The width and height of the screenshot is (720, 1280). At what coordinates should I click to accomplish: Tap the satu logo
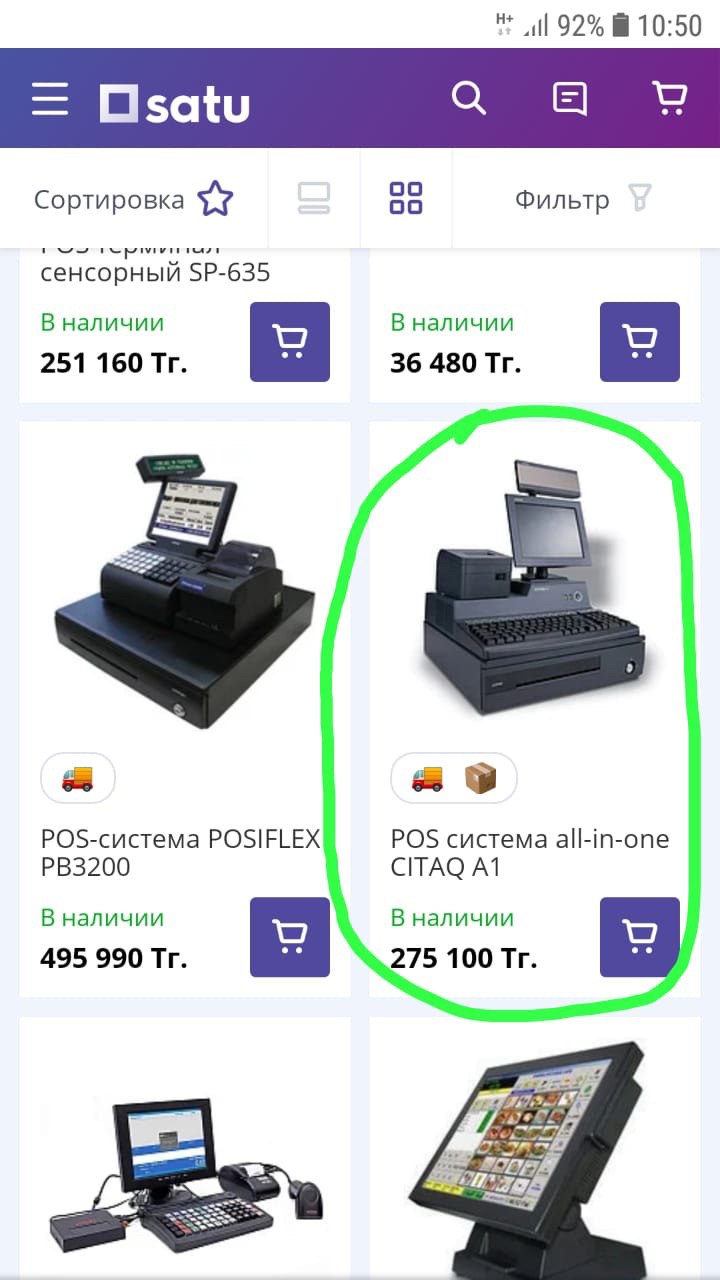coord(174,104)
